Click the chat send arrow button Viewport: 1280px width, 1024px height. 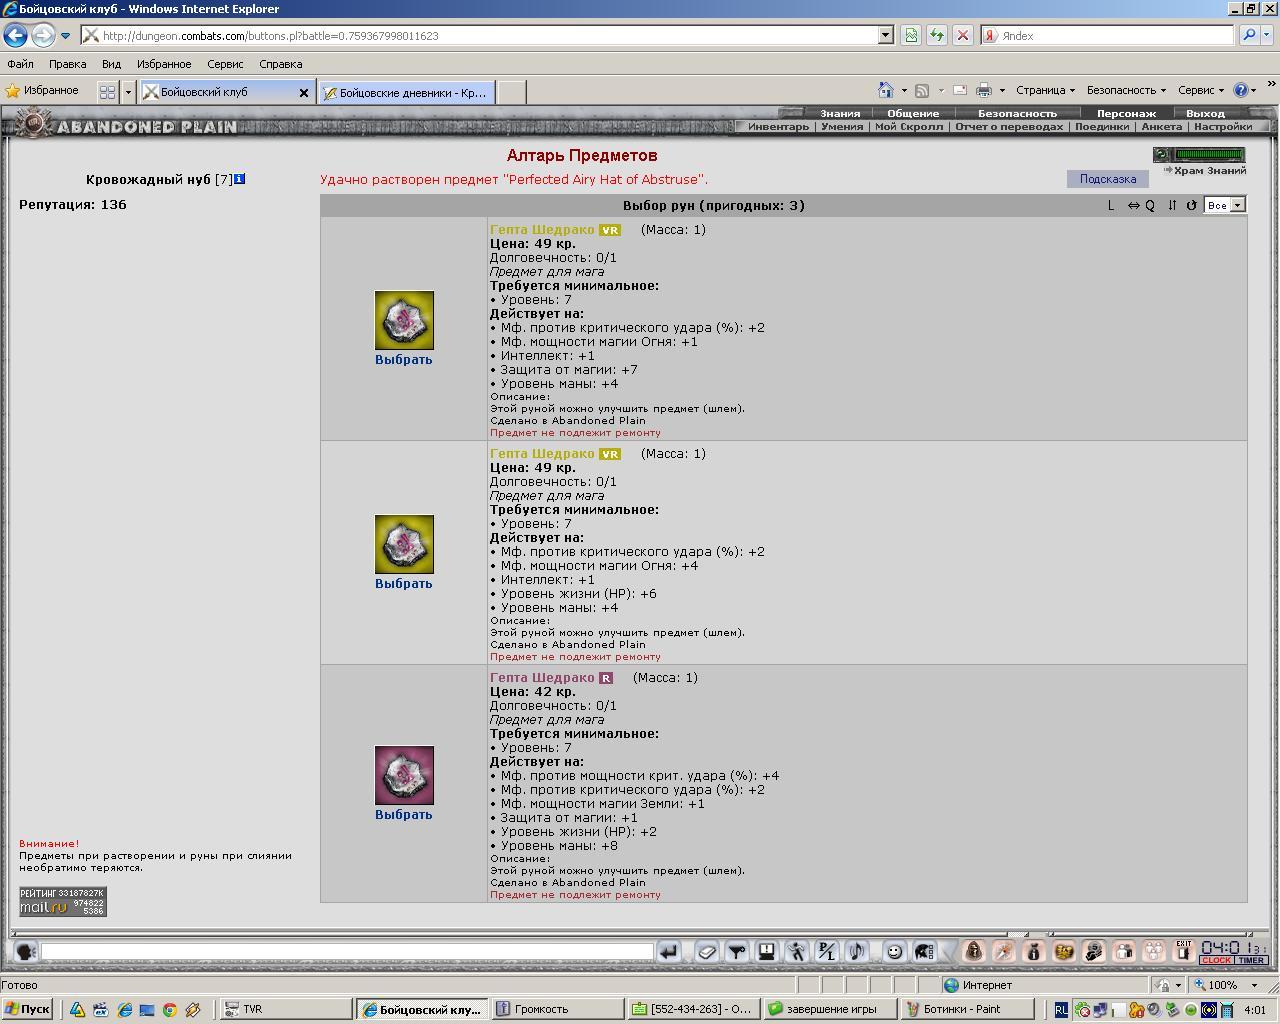pyautogui.click(x=669, y=951)
